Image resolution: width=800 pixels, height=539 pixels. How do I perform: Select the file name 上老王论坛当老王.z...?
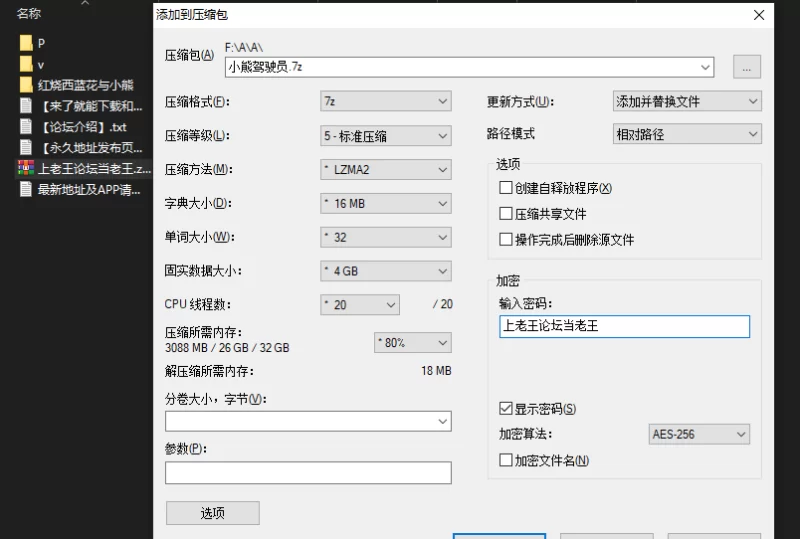click(94, 168)
